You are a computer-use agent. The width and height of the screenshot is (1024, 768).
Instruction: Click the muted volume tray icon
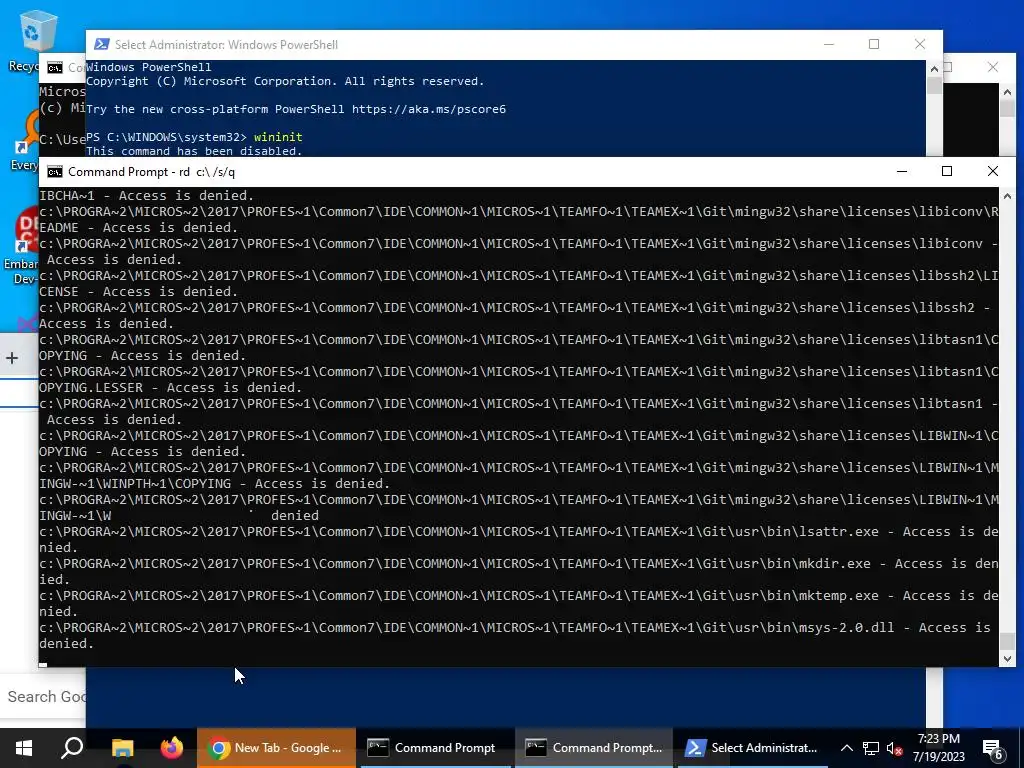tap(894, 748)
